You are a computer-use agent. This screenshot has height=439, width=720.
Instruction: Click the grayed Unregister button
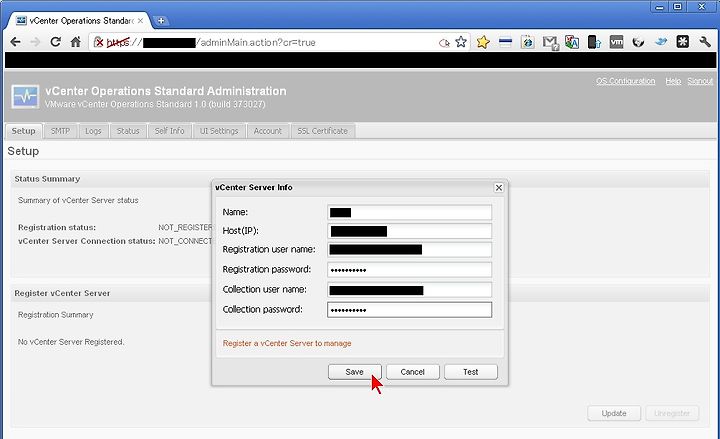pyautogui.click(x=672, y=413)
